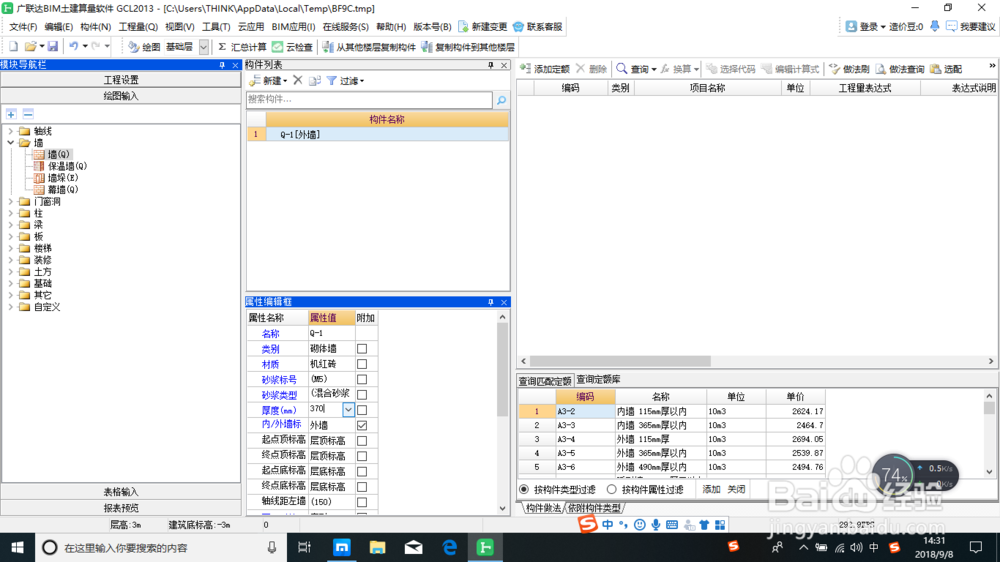Viewport: 1000px width, 562px height.
Task: Click the 登录 login icon
Action: (x=851, y=27)
